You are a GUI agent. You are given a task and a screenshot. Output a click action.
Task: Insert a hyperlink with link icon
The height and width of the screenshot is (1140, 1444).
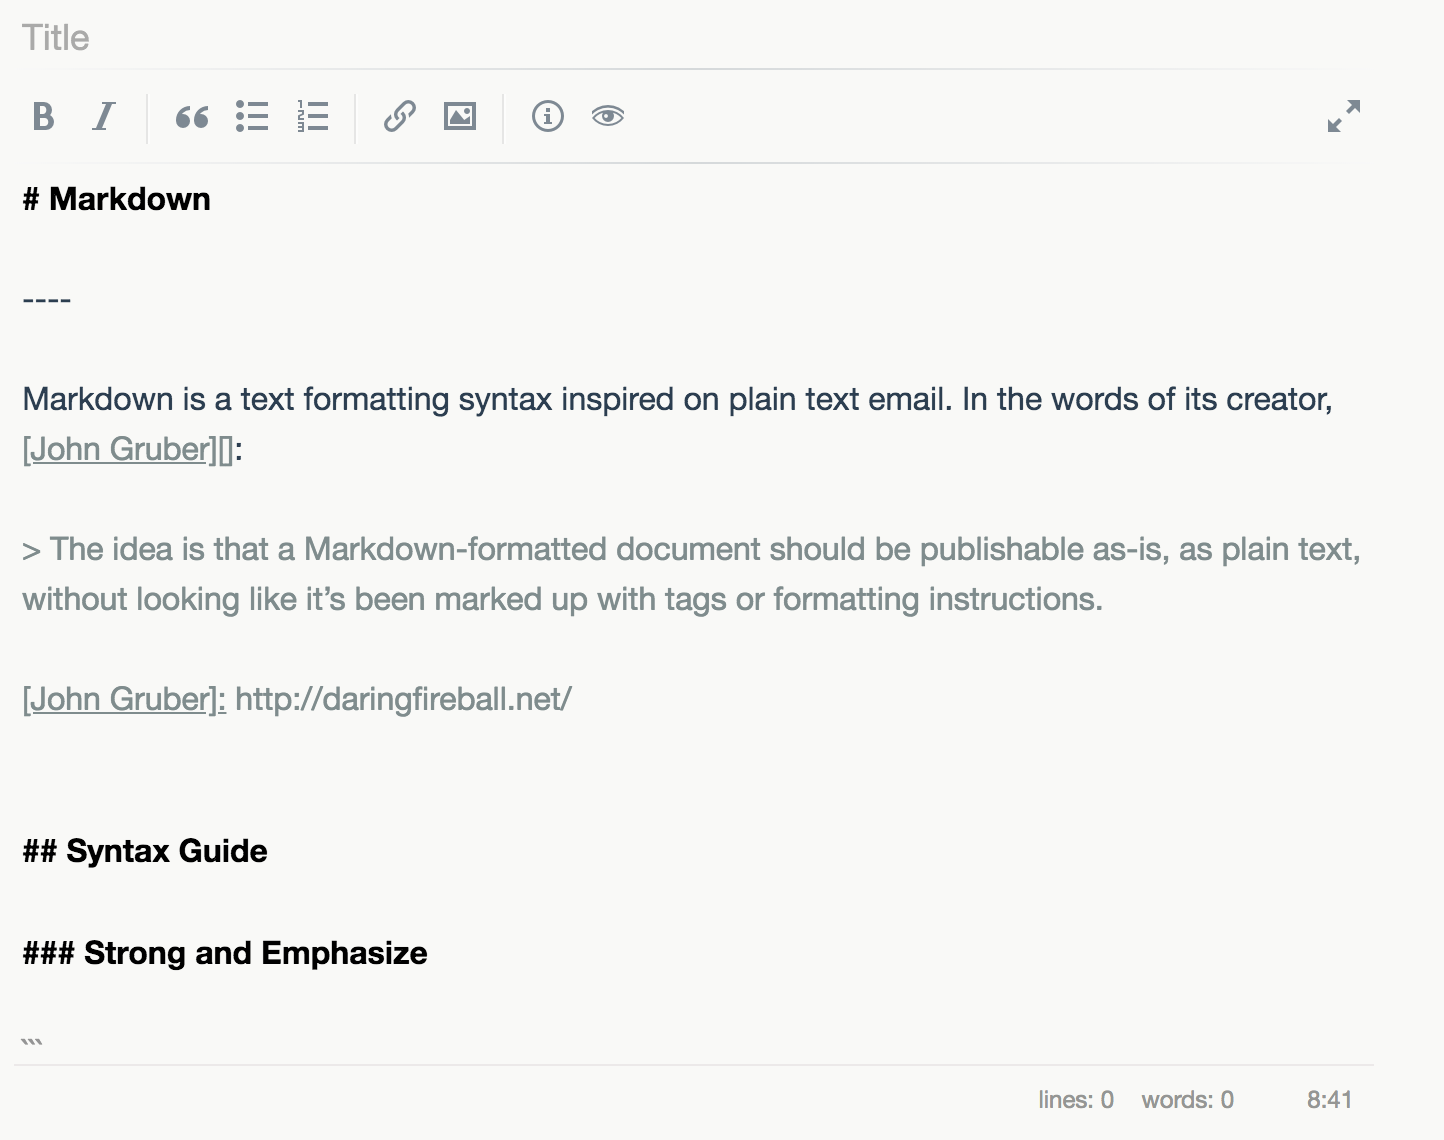click(399, 117)
